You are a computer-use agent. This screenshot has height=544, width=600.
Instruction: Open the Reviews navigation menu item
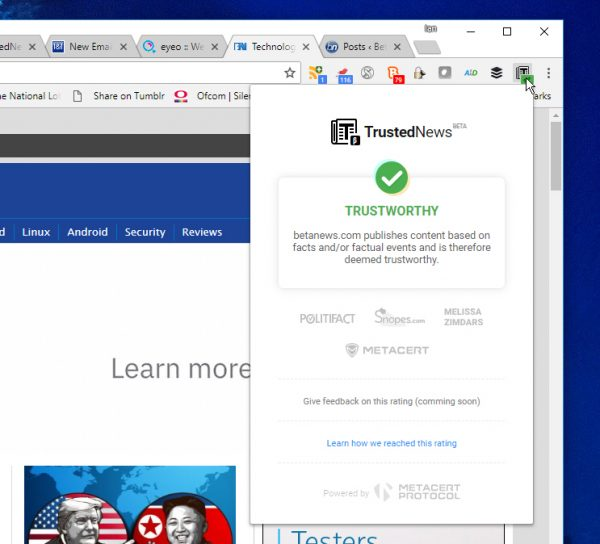pos(201,232)
